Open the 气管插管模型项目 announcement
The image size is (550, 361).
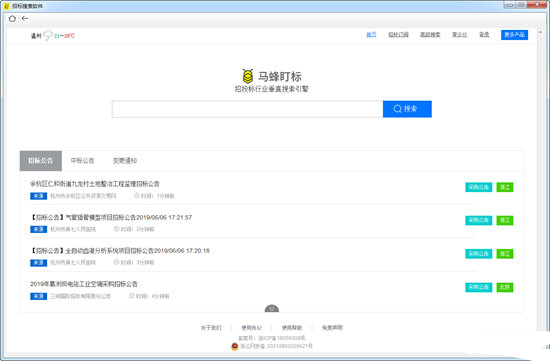tap(111, 218)
